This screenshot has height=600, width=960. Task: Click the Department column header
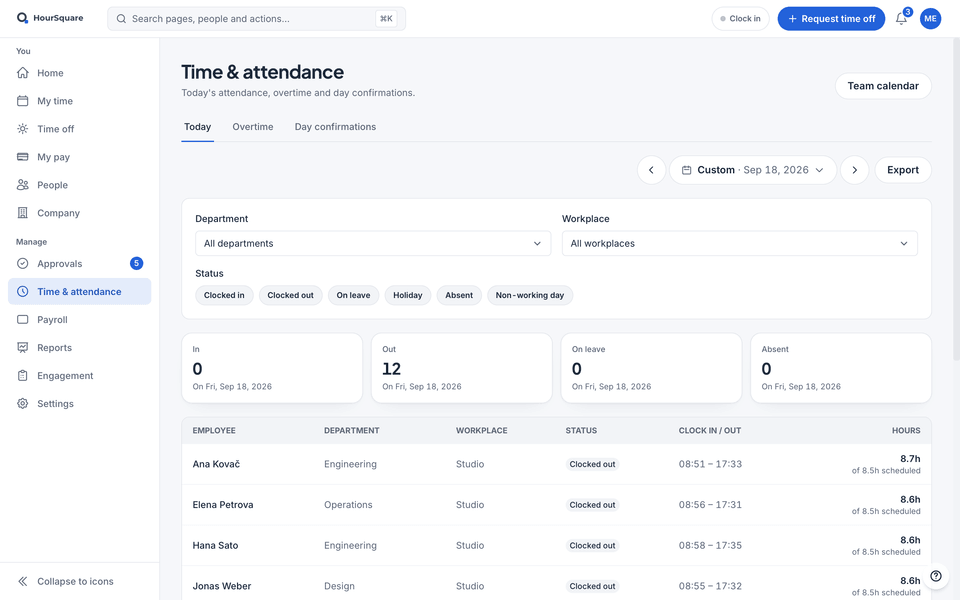(x=351, y=430)
